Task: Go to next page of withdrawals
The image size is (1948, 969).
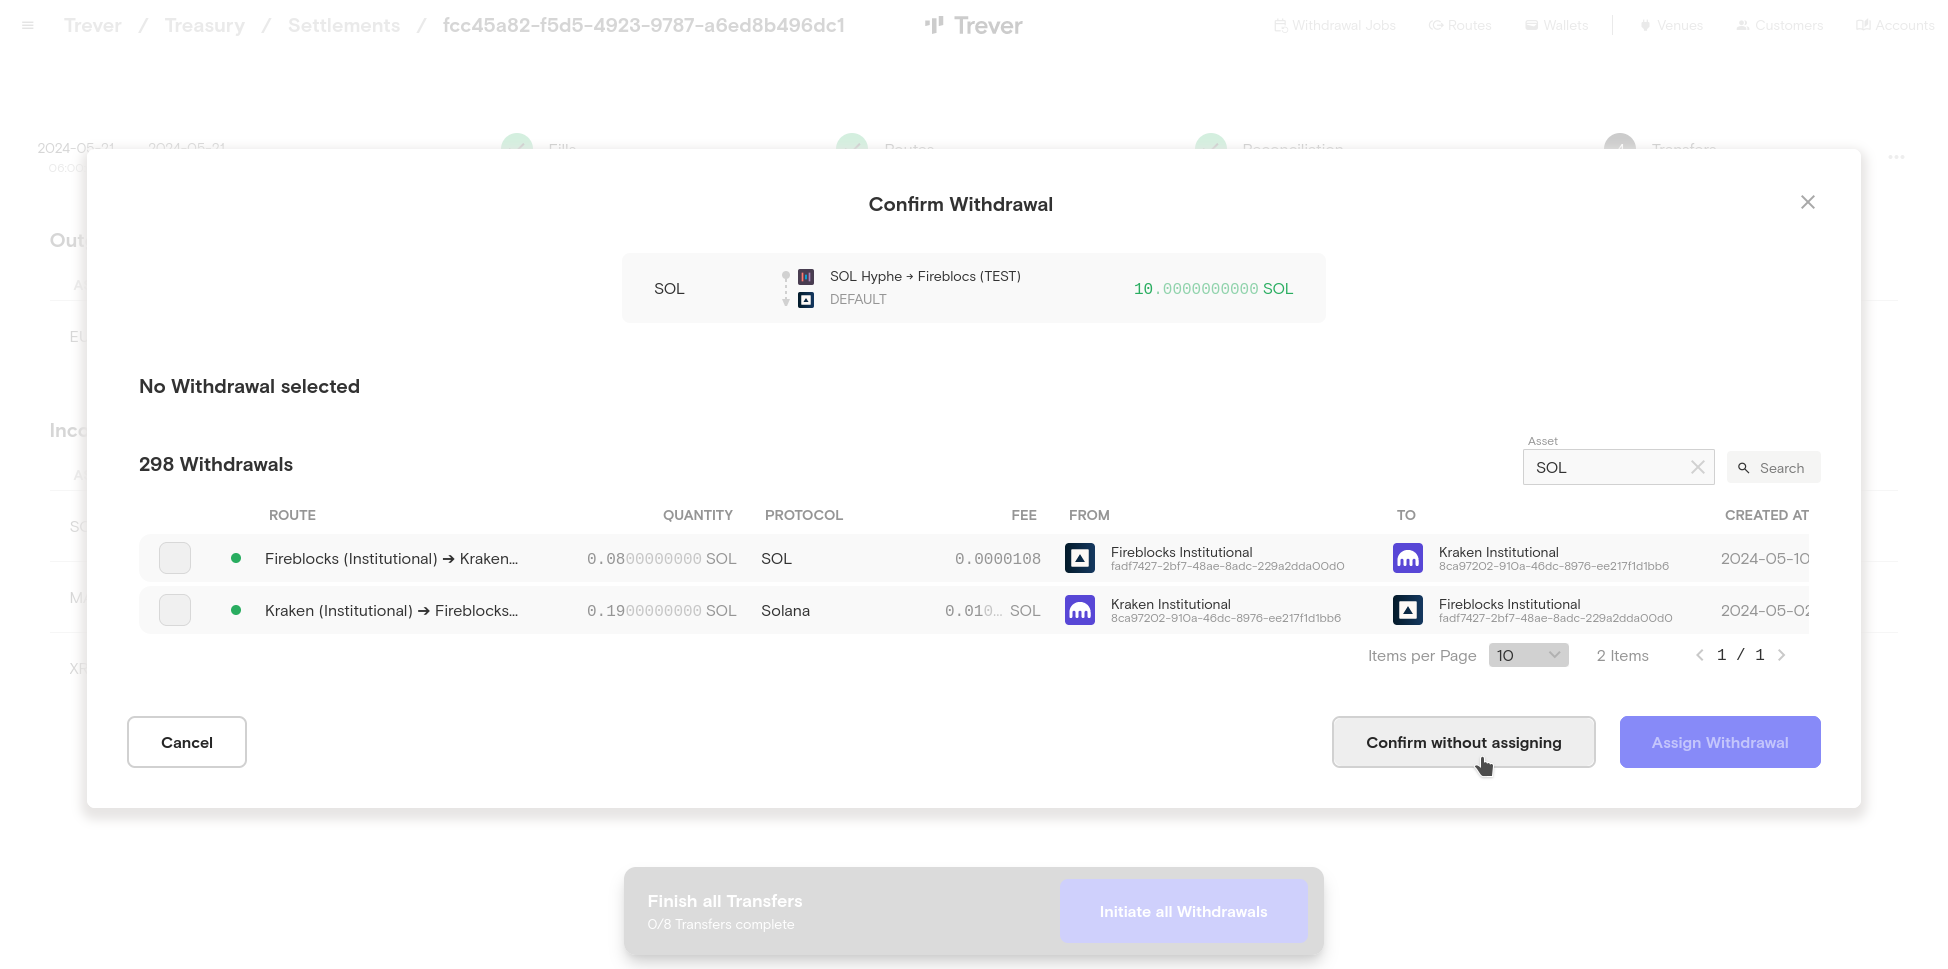Action: 1781,655
